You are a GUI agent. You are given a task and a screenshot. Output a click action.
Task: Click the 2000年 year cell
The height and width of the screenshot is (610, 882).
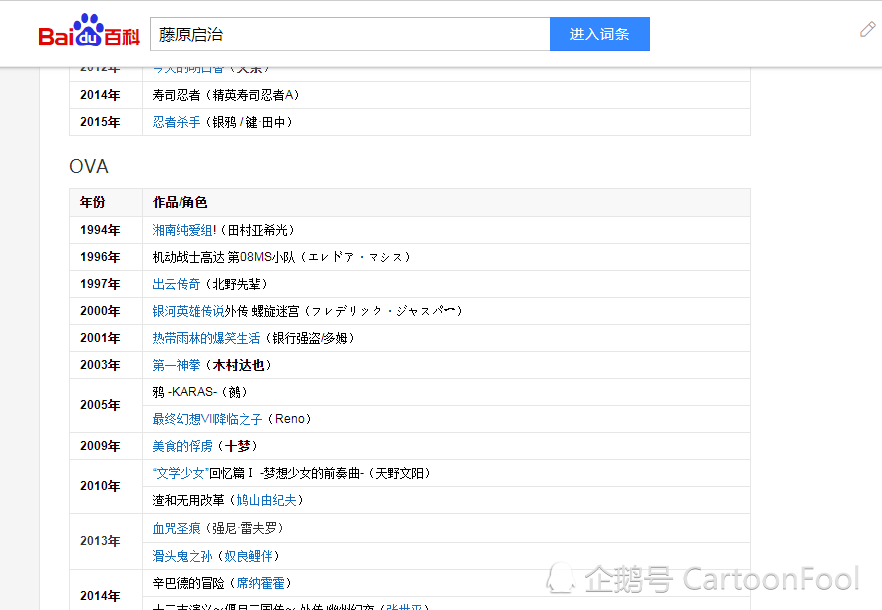[106, 311]
